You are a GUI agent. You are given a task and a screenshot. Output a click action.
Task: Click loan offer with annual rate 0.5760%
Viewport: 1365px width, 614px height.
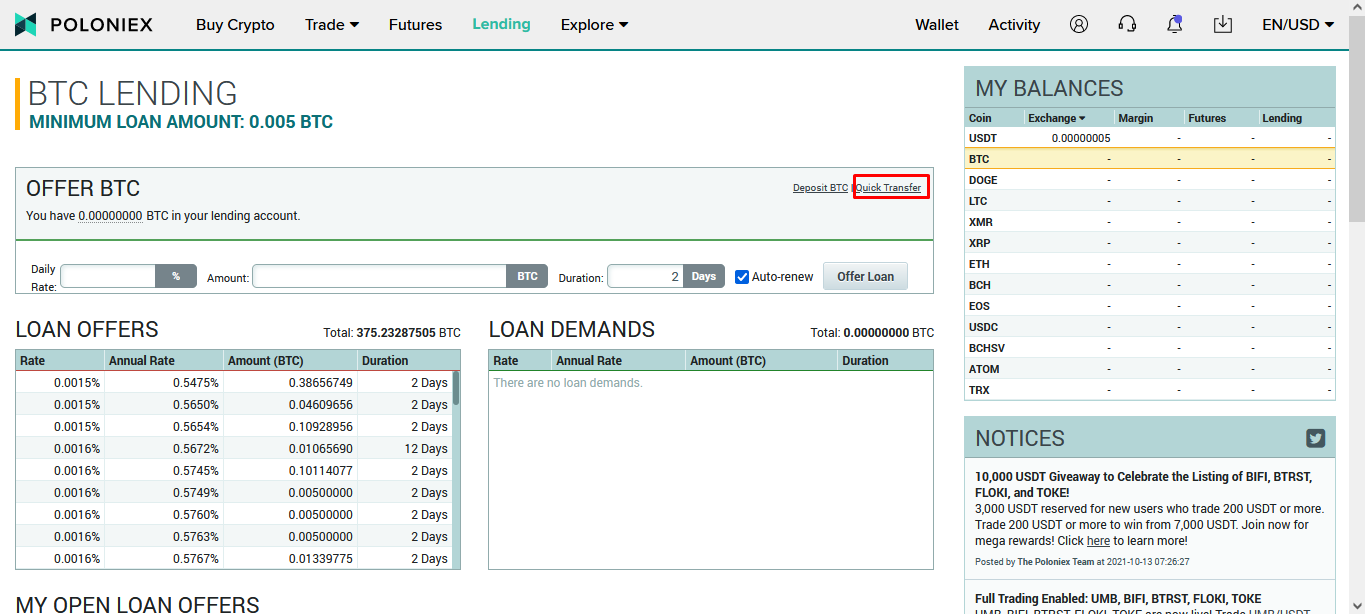click(x=233, y=515)
